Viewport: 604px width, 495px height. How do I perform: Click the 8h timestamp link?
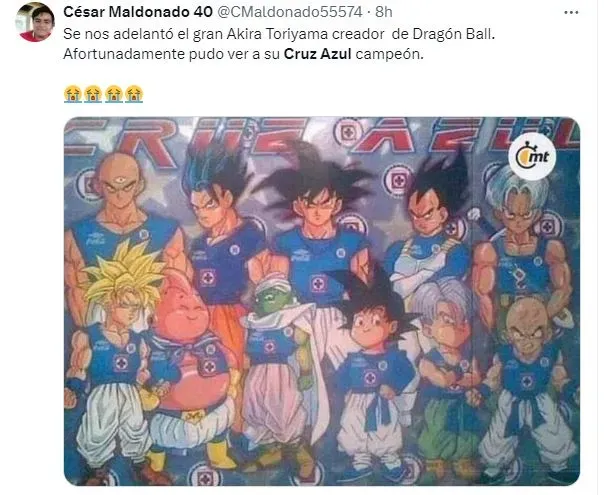coord(384,12)
